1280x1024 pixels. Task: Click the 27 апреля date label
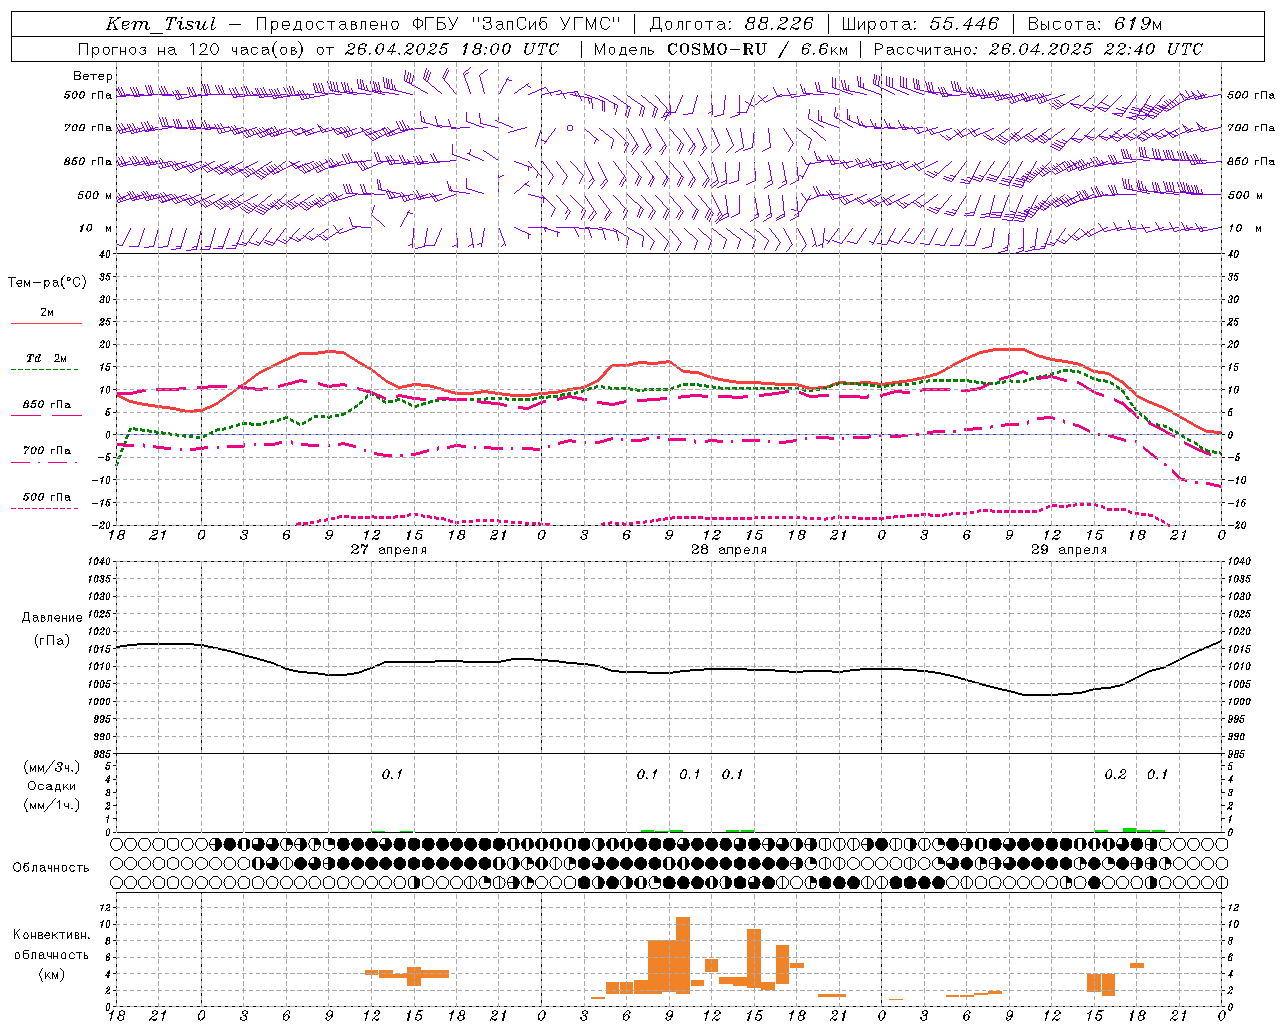[x=388, y=550]
